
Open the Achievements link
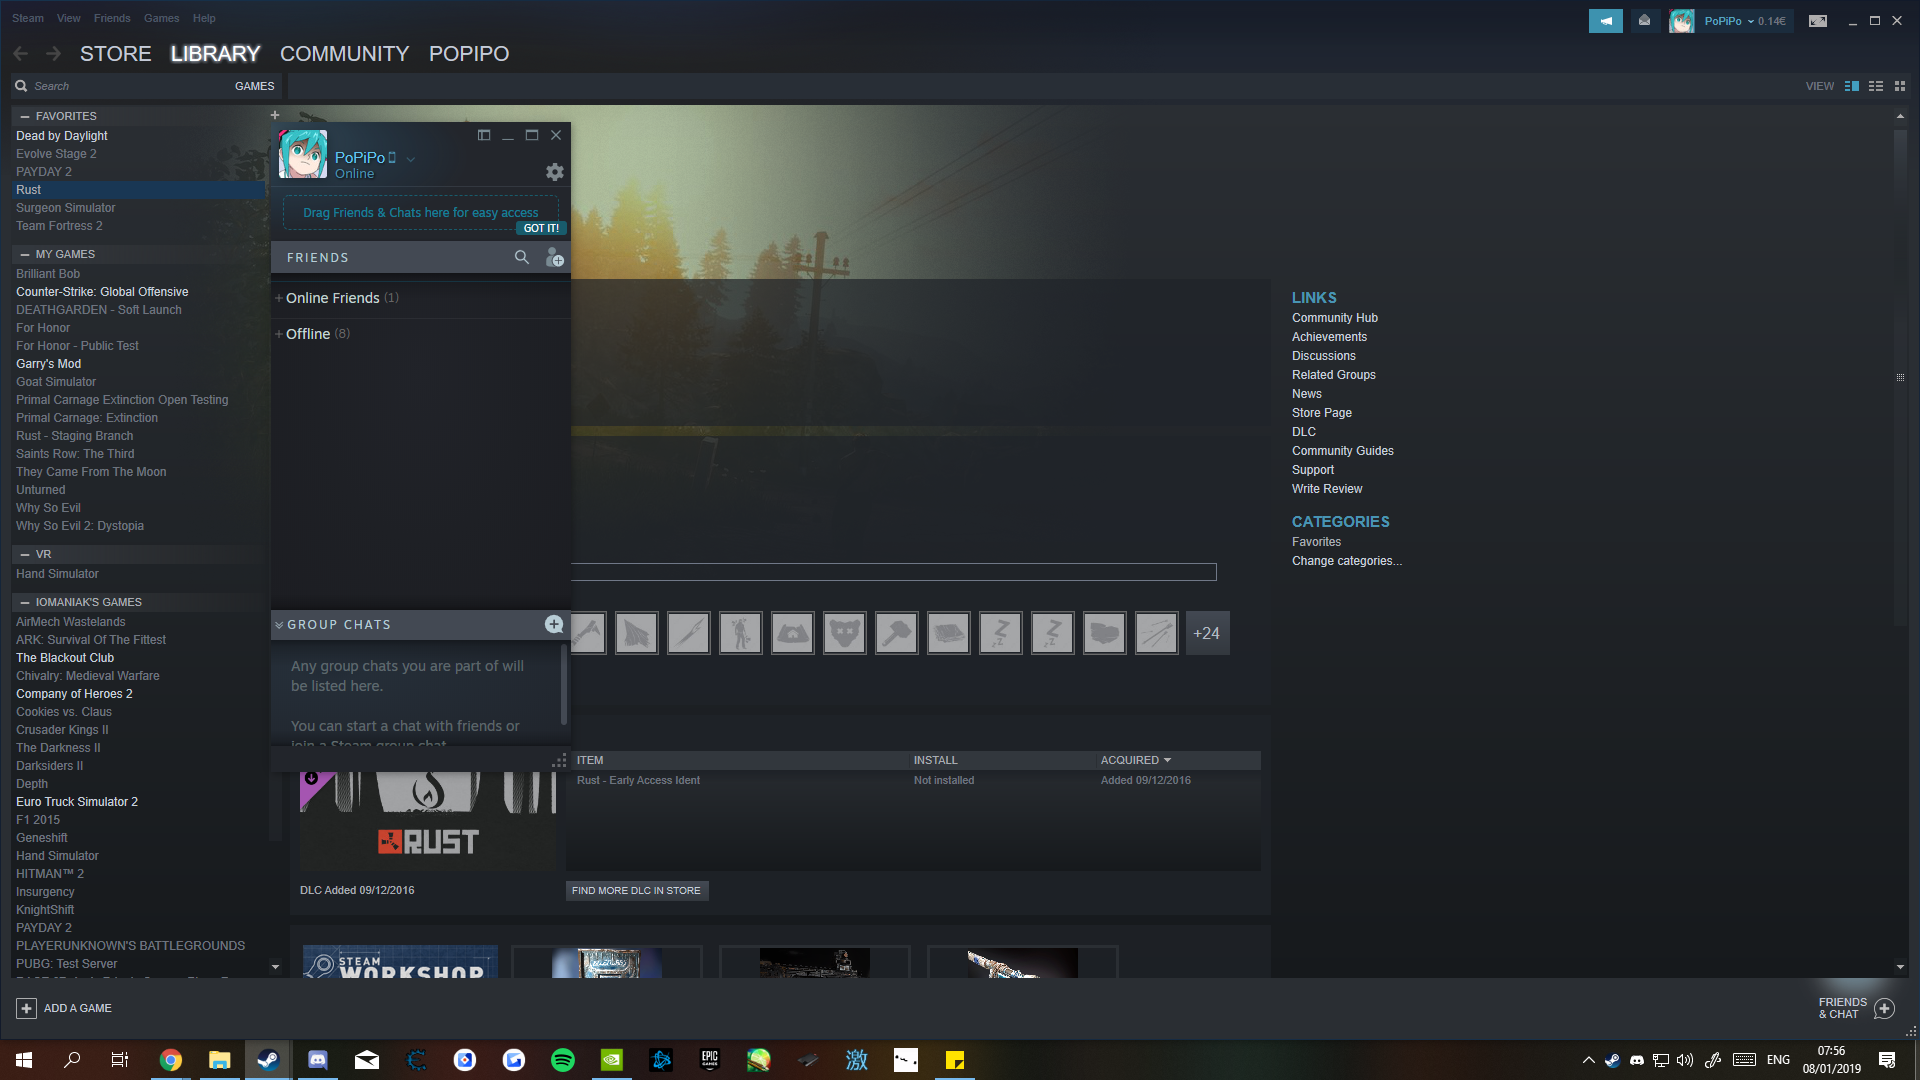tap(1329, 337)
